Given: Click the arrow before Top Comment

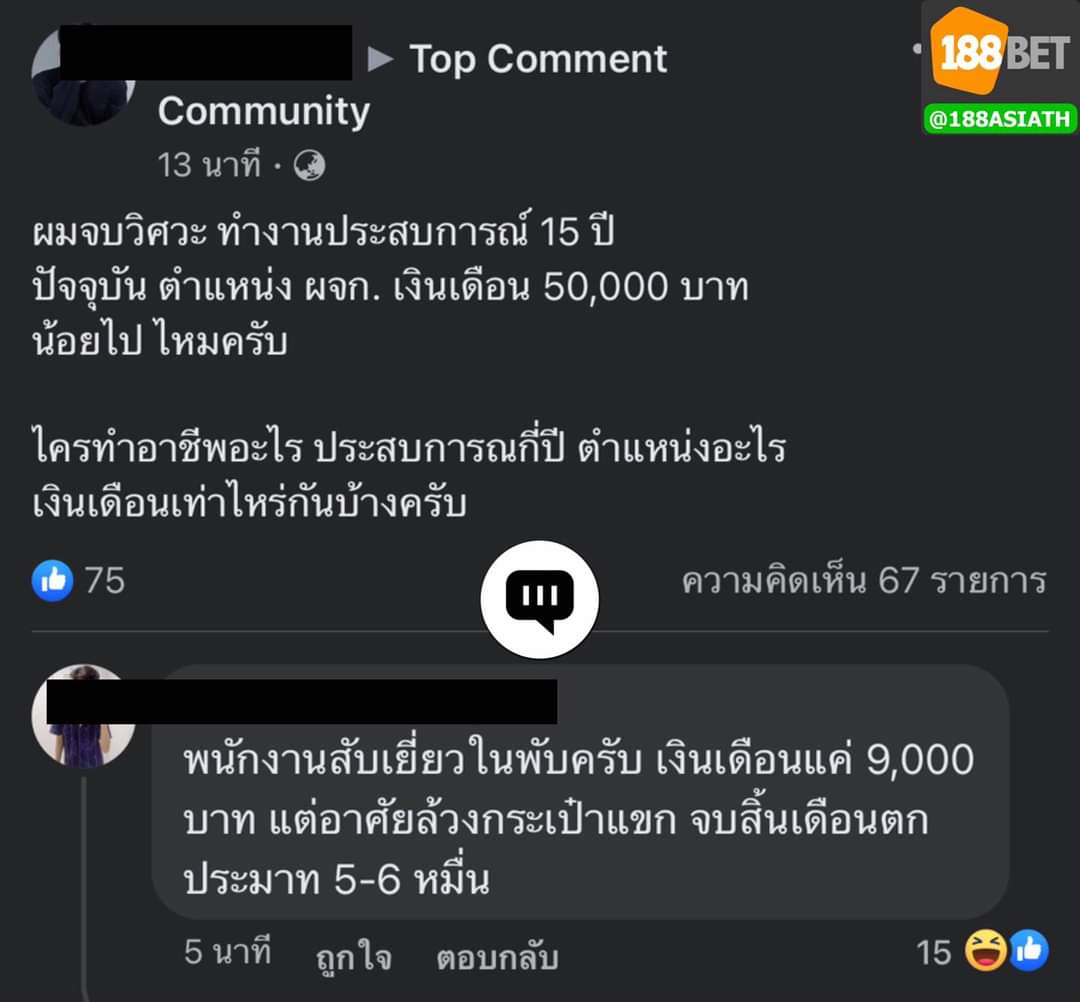Looking at the screenshot, I should [x=380, y=59].
